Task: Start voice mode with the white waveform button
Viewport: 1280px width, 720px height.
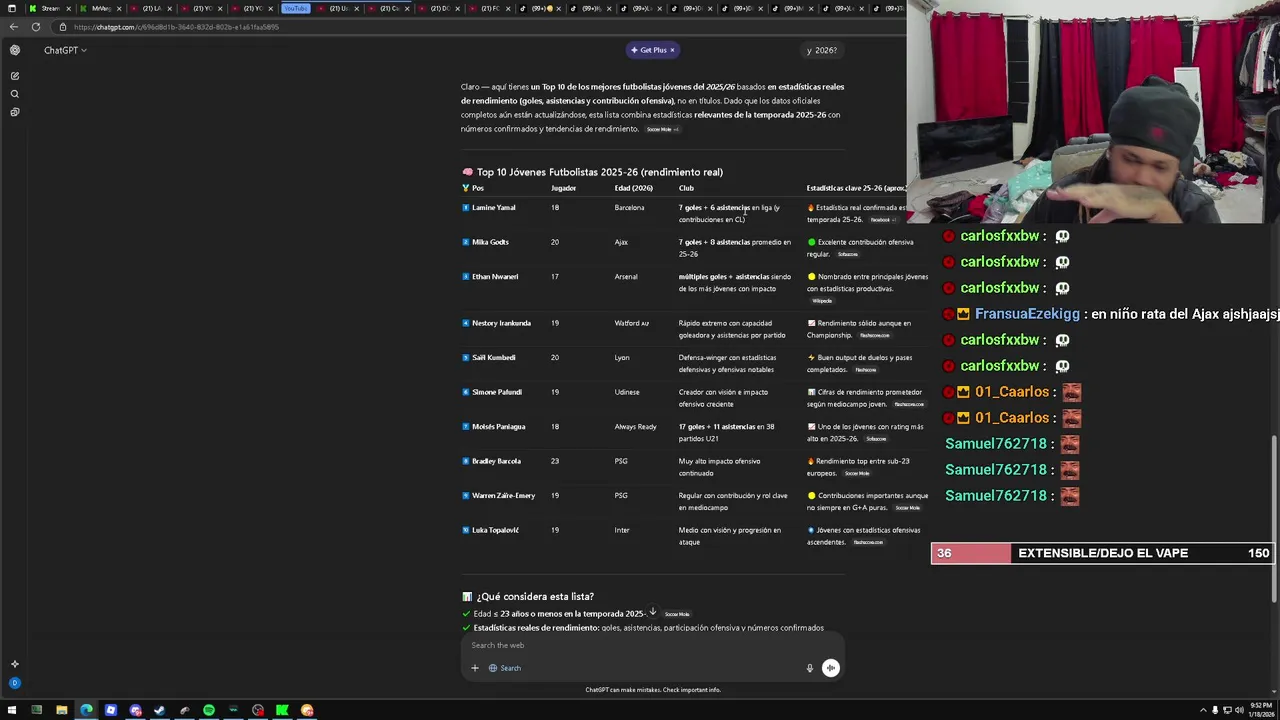Action: [831, 668]
